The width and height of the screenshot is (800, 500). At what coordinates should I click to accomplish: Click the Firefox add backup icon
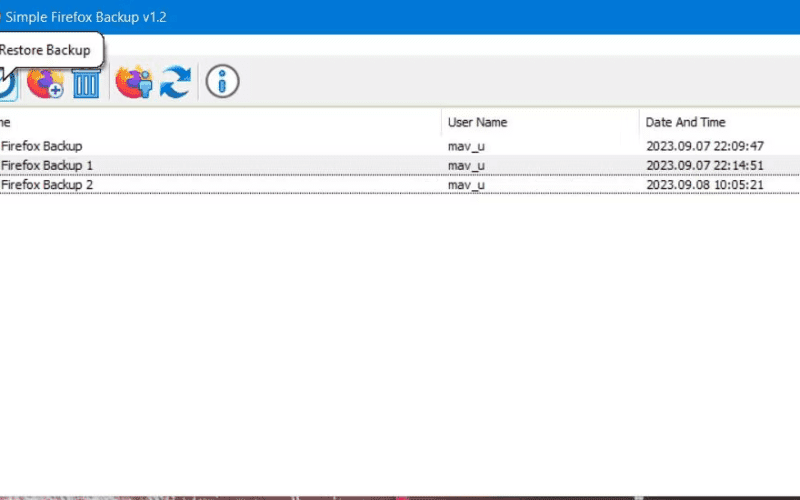click(45, 83)
